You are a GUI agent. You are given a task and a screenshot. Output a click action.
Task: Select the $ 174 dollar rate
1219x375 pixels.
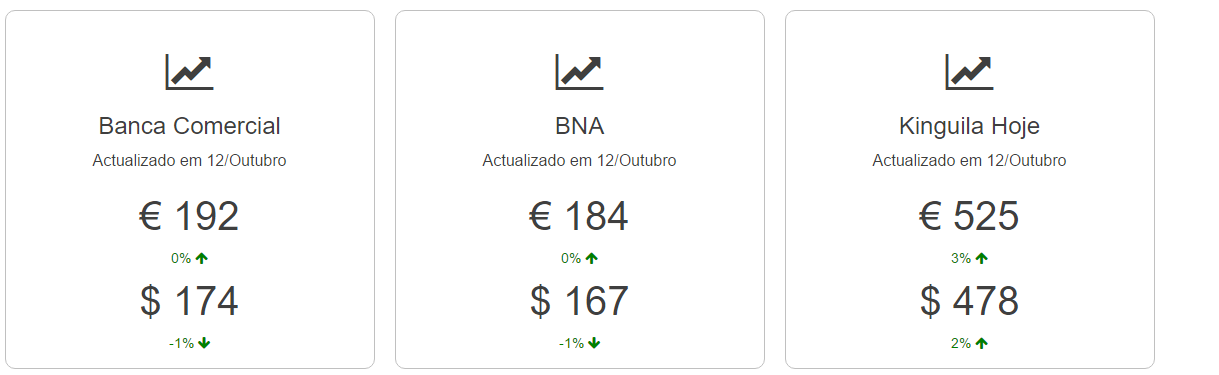click(190, 301)
